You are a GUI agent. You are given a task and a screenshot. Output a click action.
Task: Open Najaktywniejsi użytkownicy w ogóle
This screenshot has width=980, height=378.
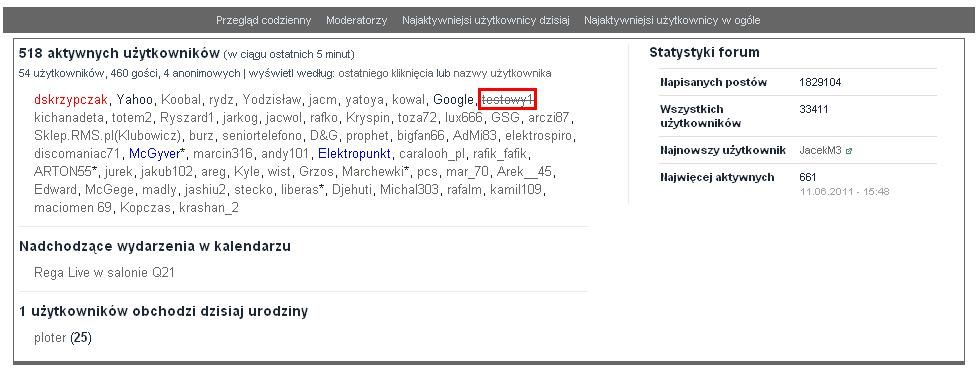tap(672, 20)
